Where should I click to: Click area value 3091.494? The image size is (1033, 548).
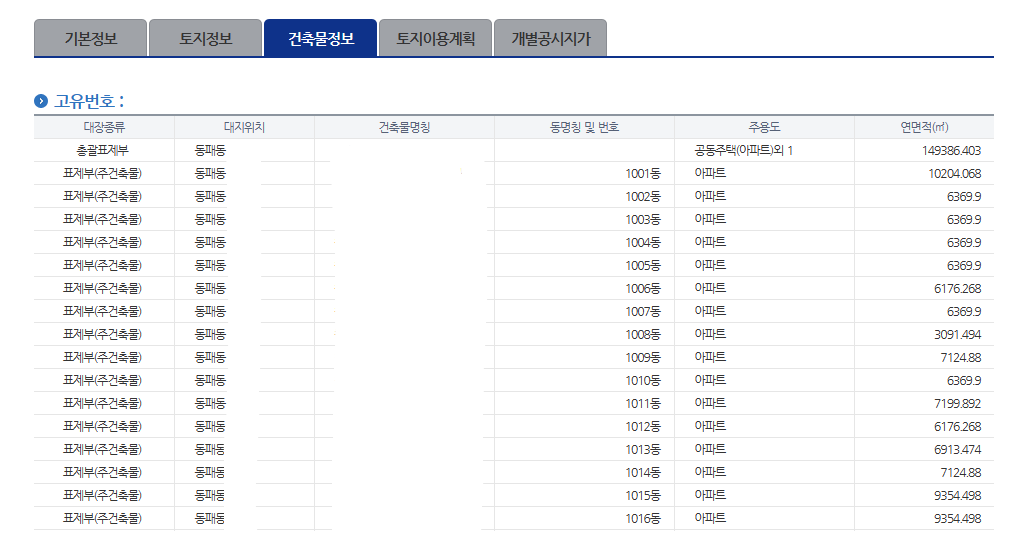957,335
